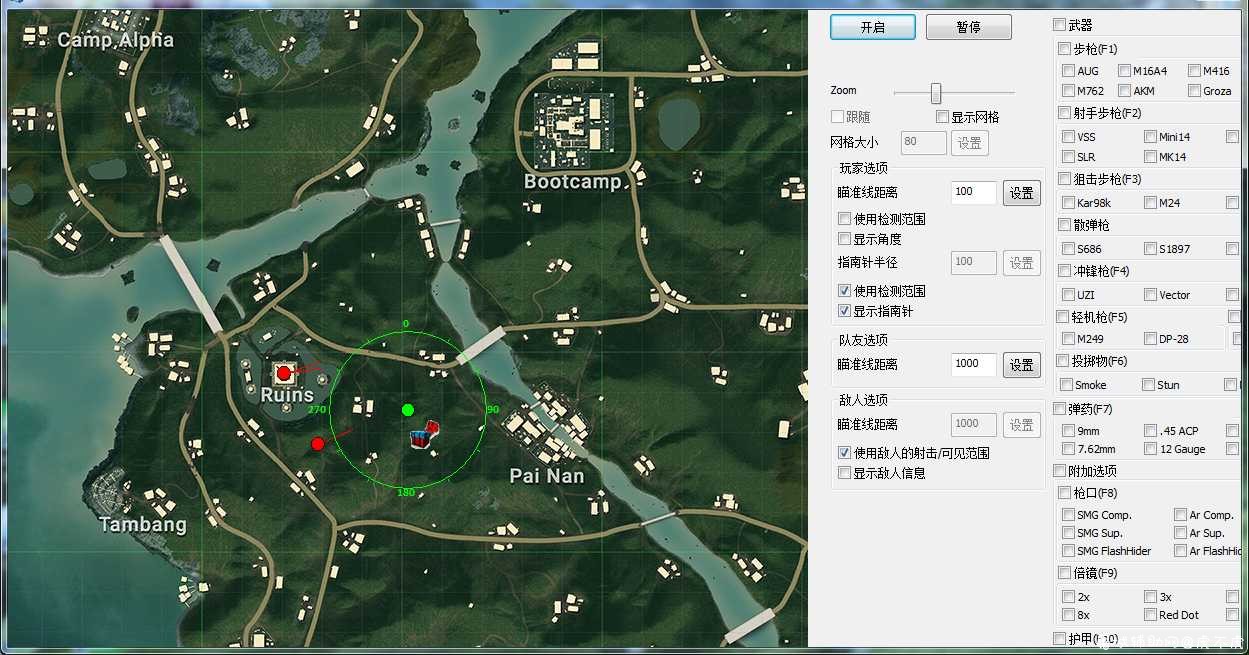Image resolution: width=1249 pixels, height=655 pixels.
Task: Uncheck 使用敌人的射击/可见范围 checkbox
Action: pos(844,453)
